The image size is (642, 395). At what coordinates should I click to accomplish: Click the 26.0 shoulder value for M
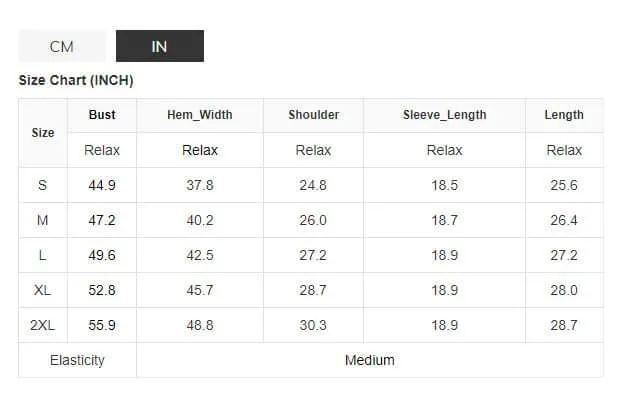(313, 220)
